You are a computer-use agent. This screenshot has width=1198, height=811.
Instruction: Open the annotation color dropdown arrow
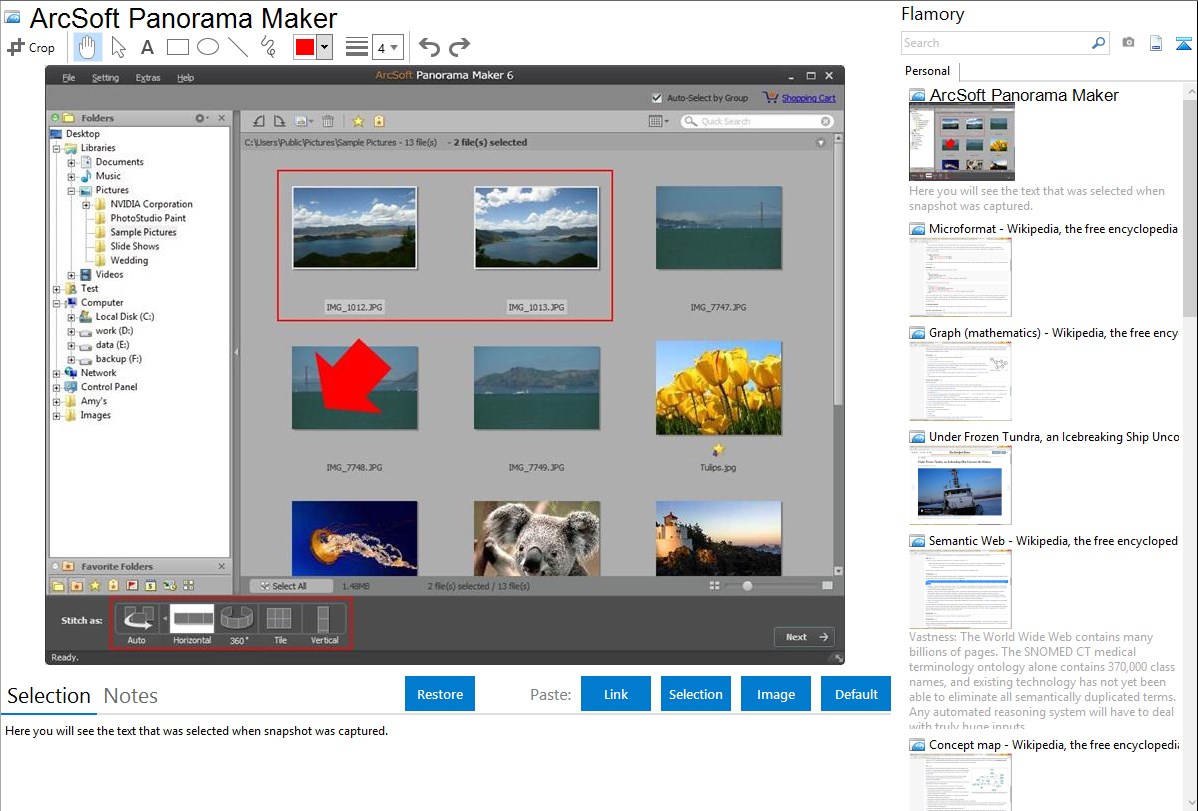325,47
